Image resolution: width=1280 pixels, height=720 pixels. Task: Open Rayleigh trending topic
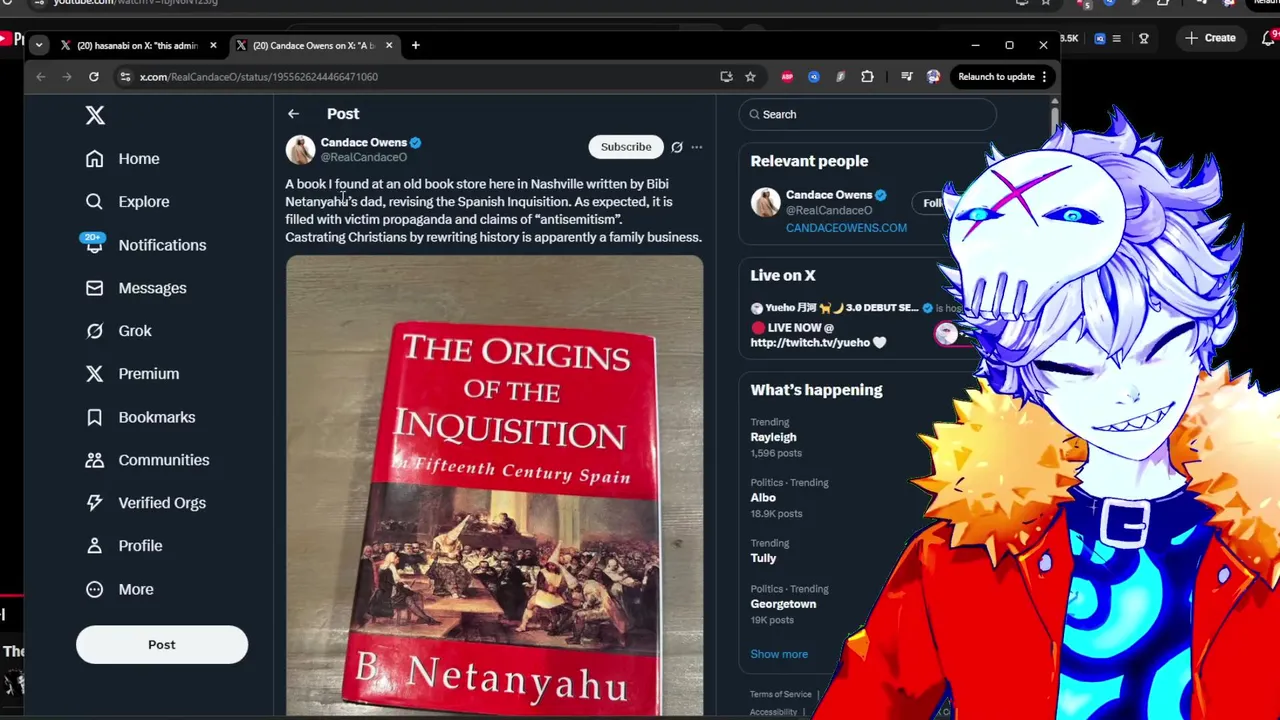(x=774, y=437)
